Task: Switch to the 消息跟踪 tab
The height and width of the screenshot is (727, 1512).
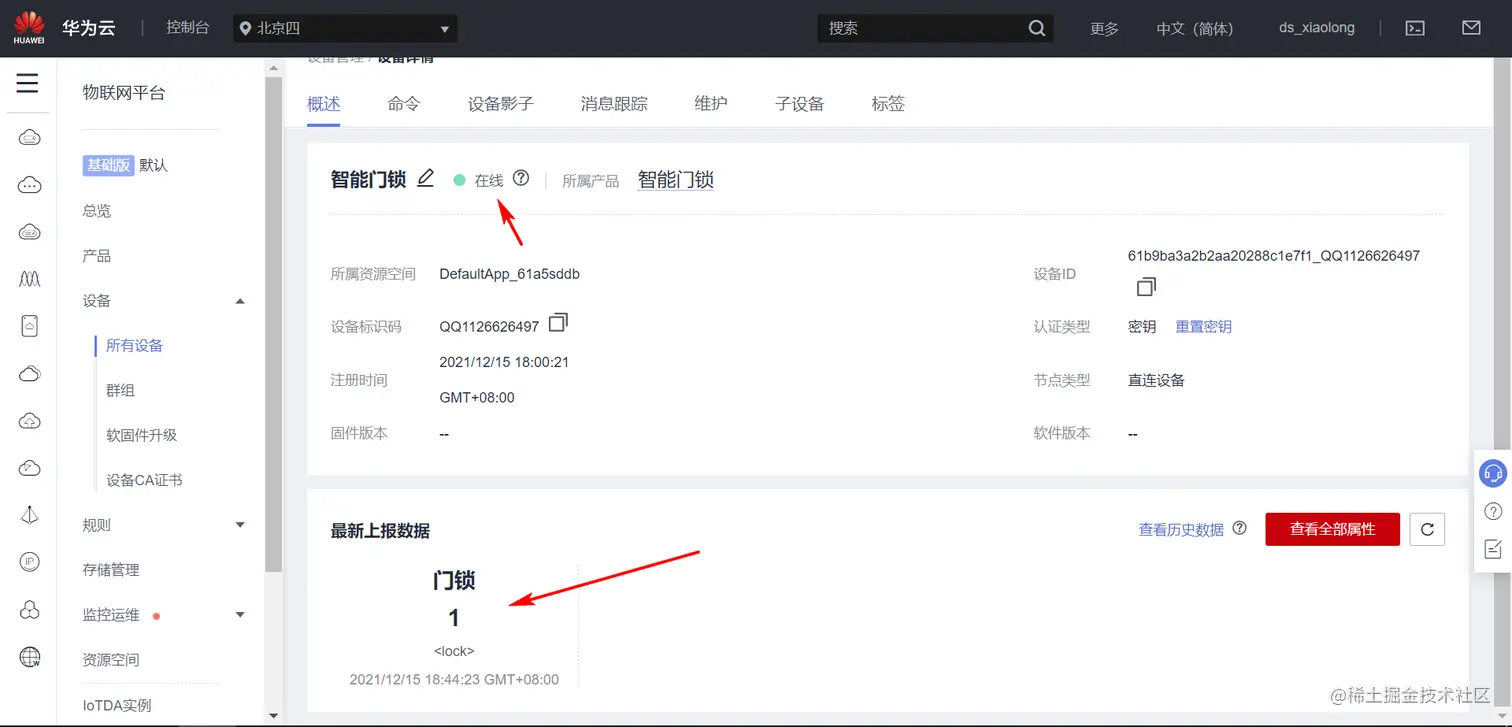Action: [x=614, y=104]
